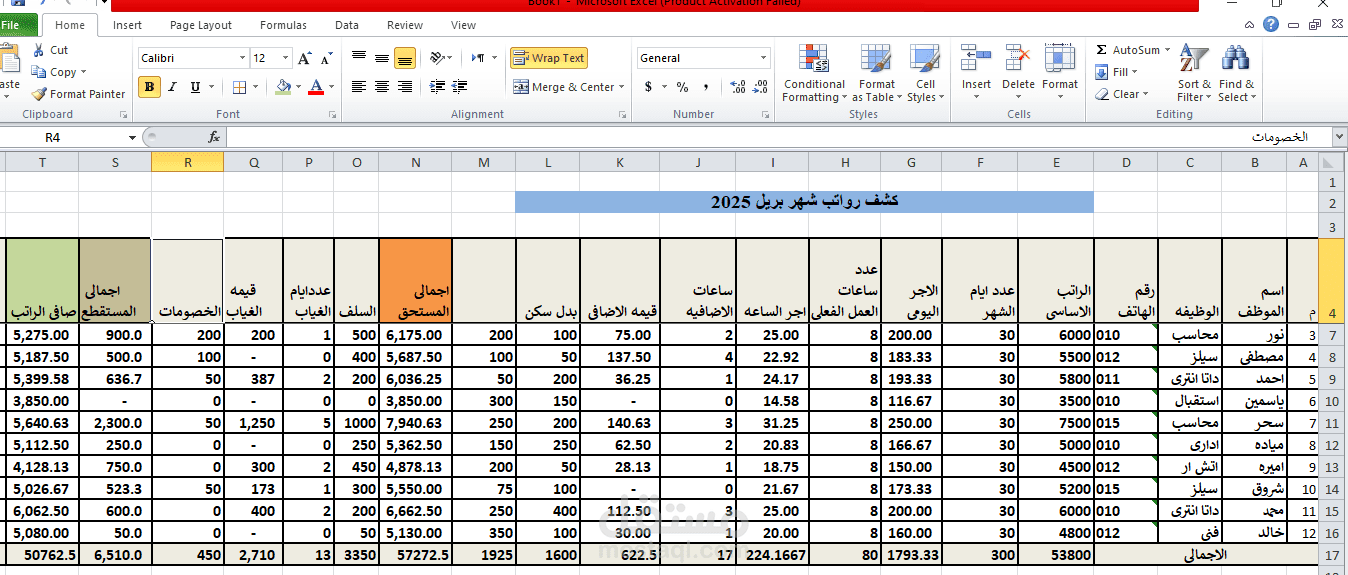
Task: Open Sort & Filter menu
Action: 1194,74
